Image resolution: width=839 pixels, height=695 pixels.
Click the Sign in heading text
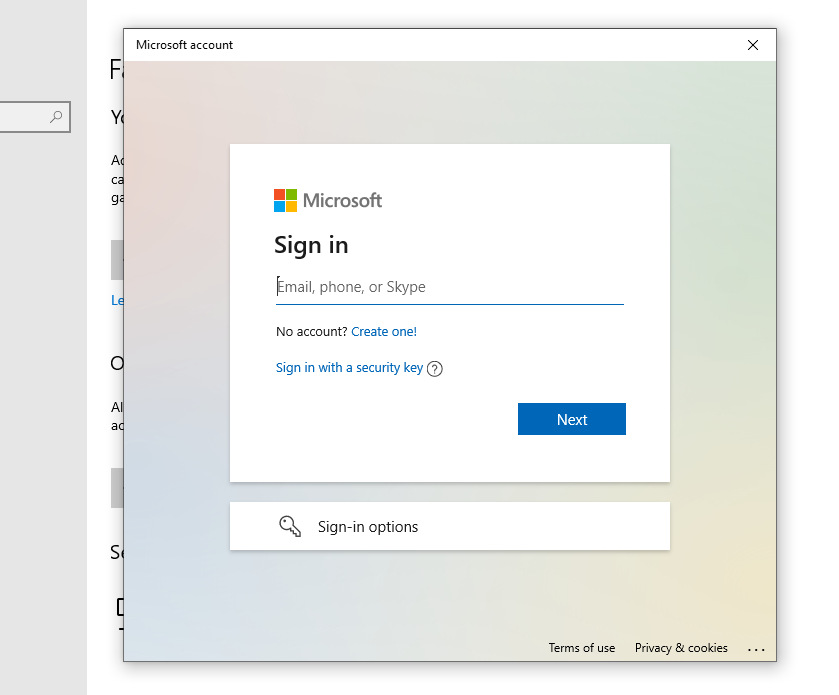[311, 245]
